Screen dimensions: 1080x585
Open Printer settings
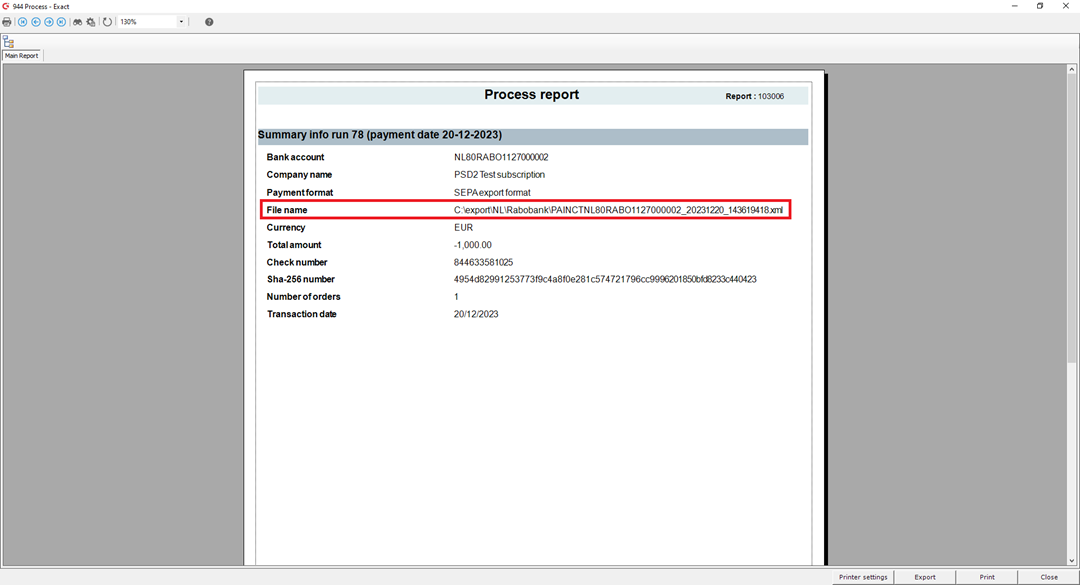click(x=862, y=577)
